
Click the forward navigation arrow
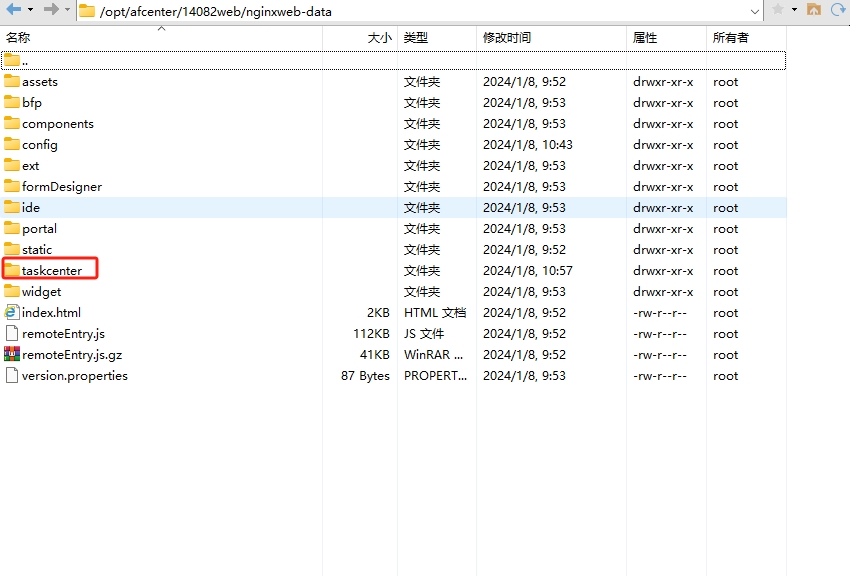[51, 10]
